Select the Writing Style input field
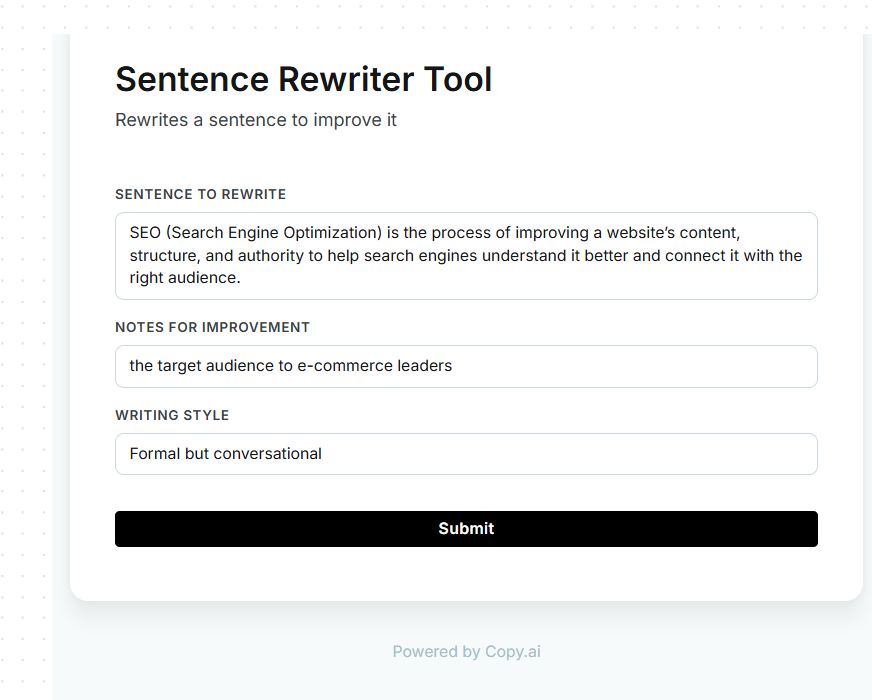 466,454
